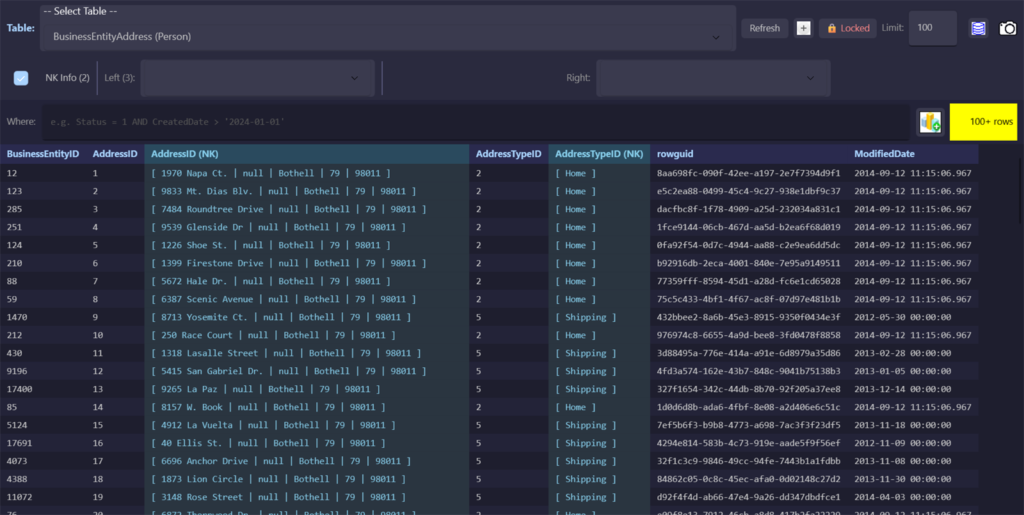Click the AddressTypeID column header

pyautogui.click(x=509, y=154)
